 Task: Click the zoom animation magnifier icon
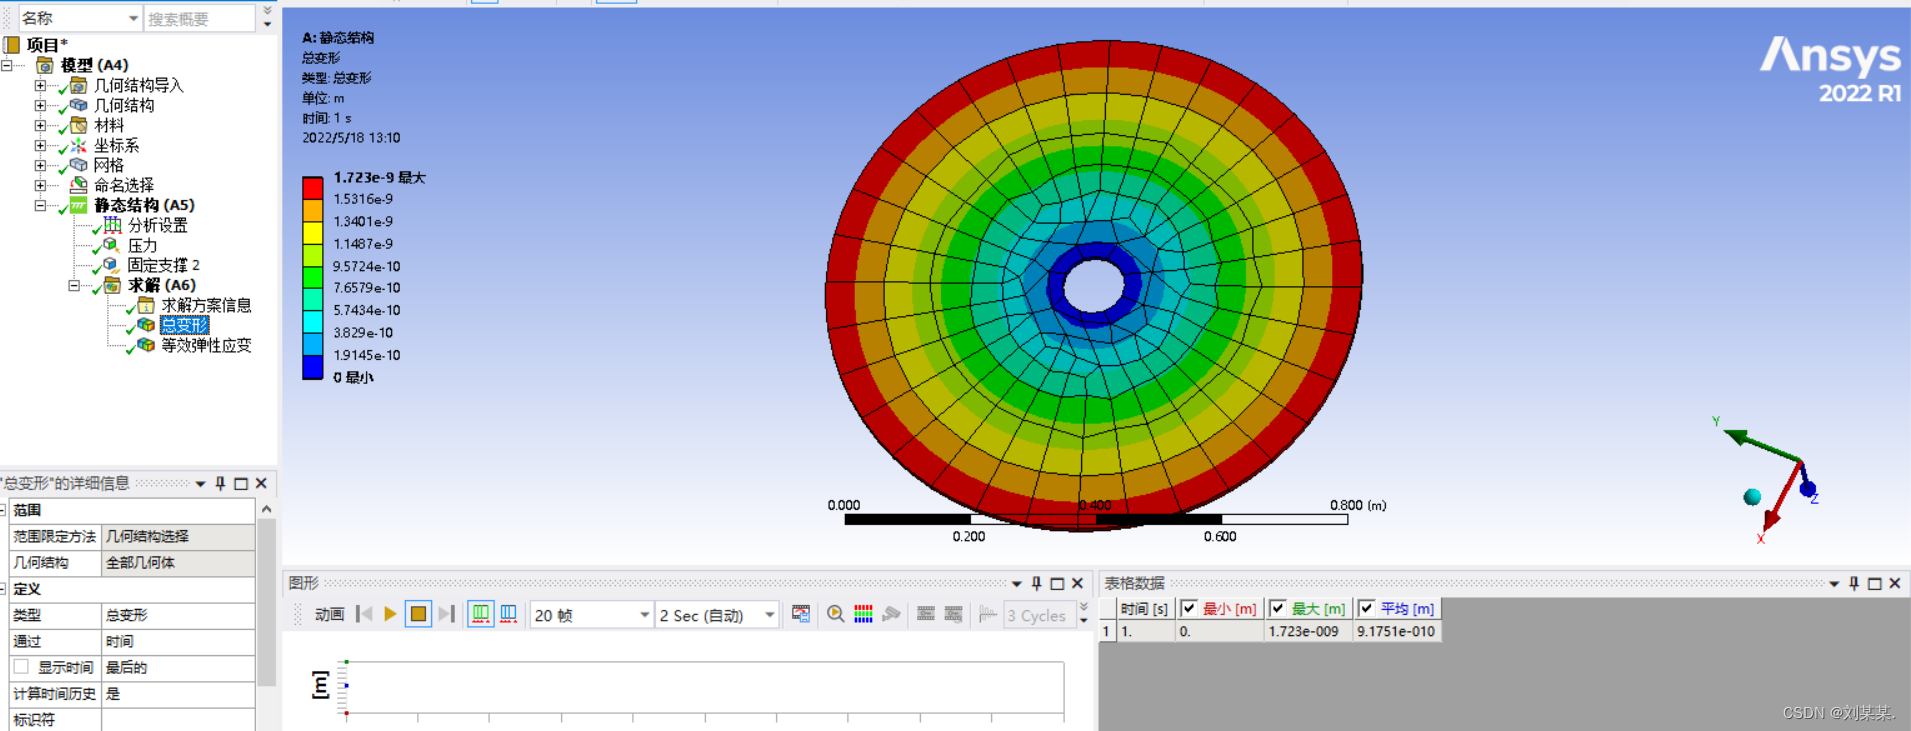pos(835,614)
